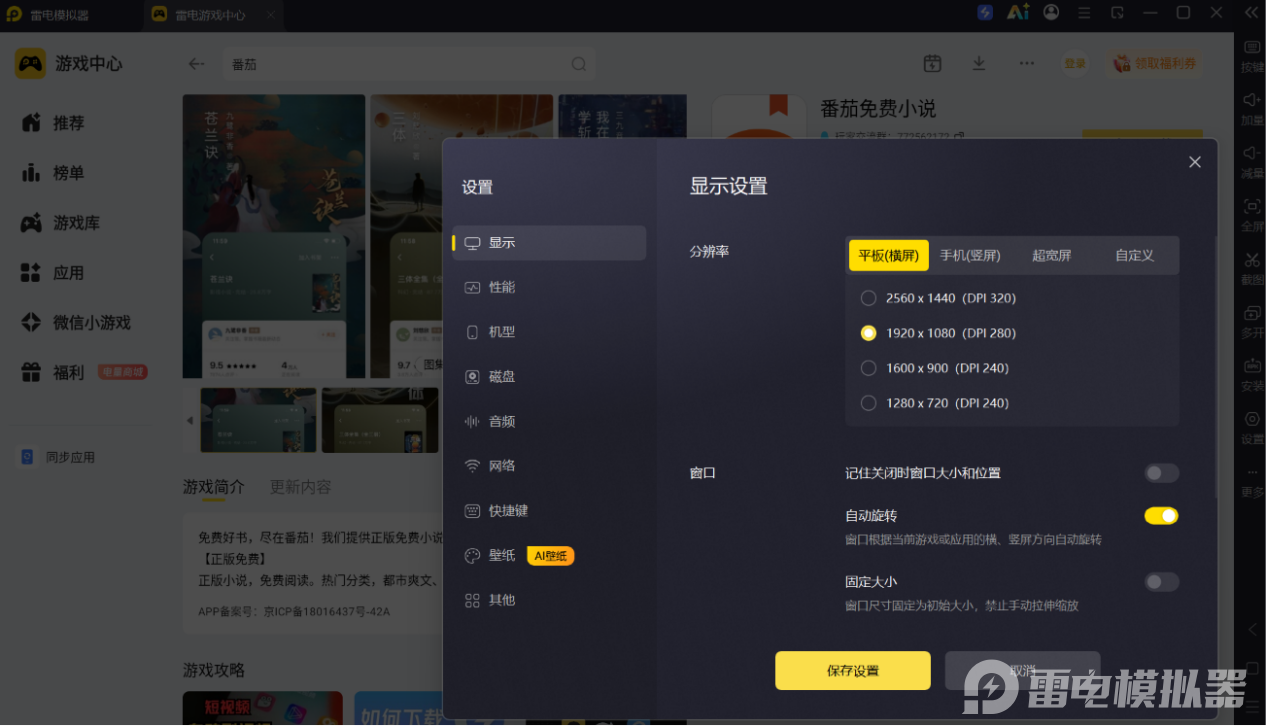The image size is (1266, 726).
Task: Switch to the 游戏简介 tab
Action: point(213,487)
